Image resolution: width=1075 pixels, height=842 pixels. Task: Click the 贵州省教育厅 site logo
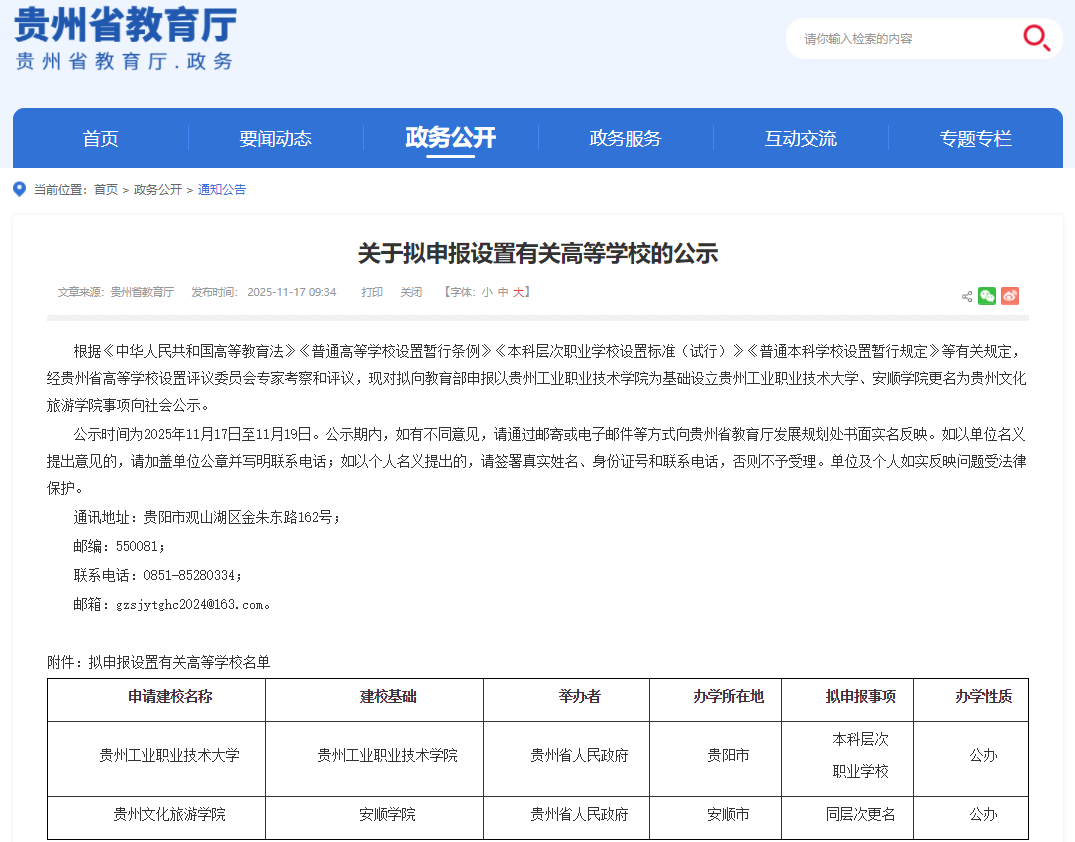click(125, 40)
